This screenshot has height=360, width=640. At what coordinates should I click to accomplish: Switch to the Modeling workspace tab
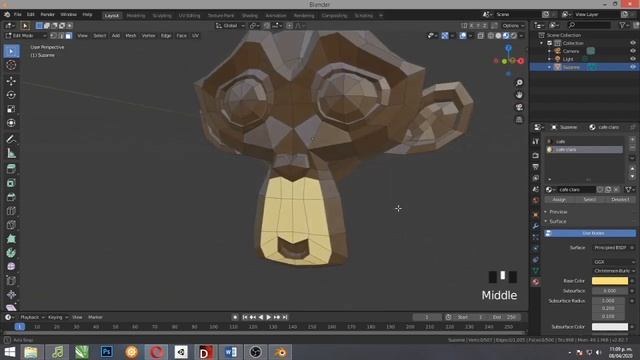[136, 16]
